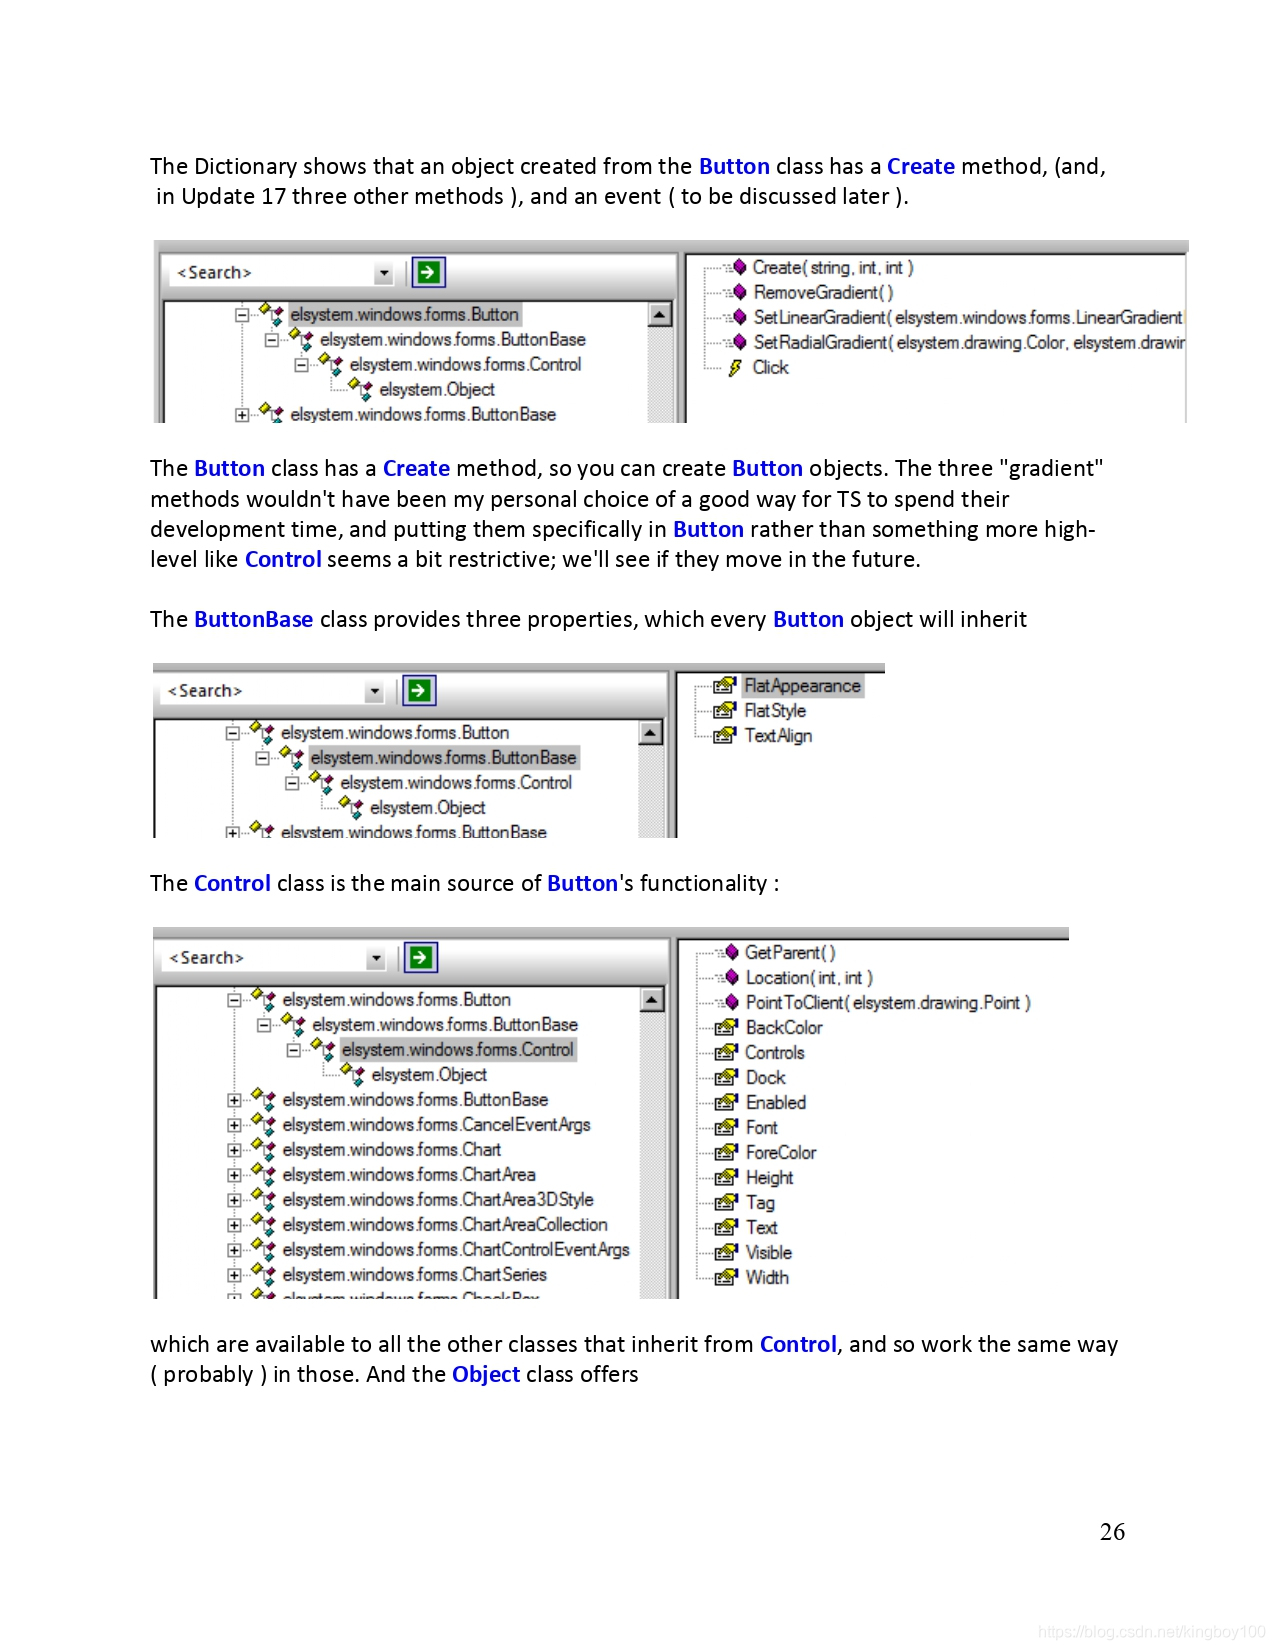
Task: Open Search dropdown in the panel listing FlatStyle
Action: pos(374,691)
